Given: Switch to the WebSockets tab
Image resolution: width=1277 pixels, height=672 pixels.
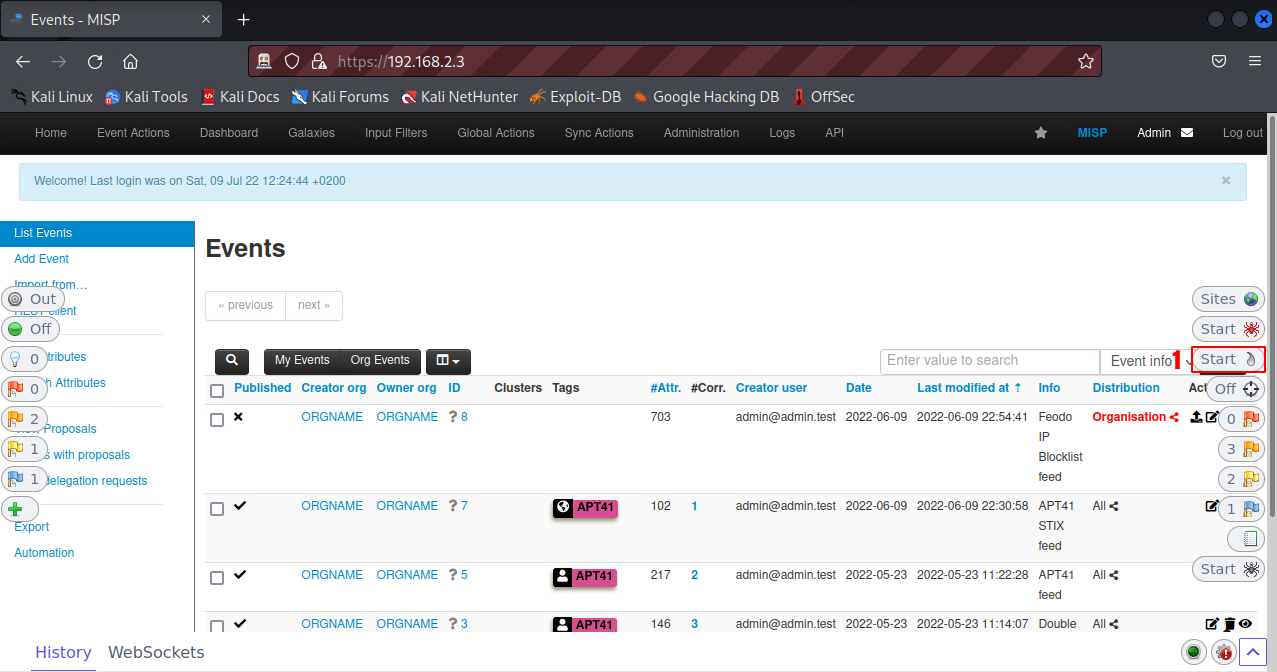Looking at the screenshot, I should click(x=156, y=652).
